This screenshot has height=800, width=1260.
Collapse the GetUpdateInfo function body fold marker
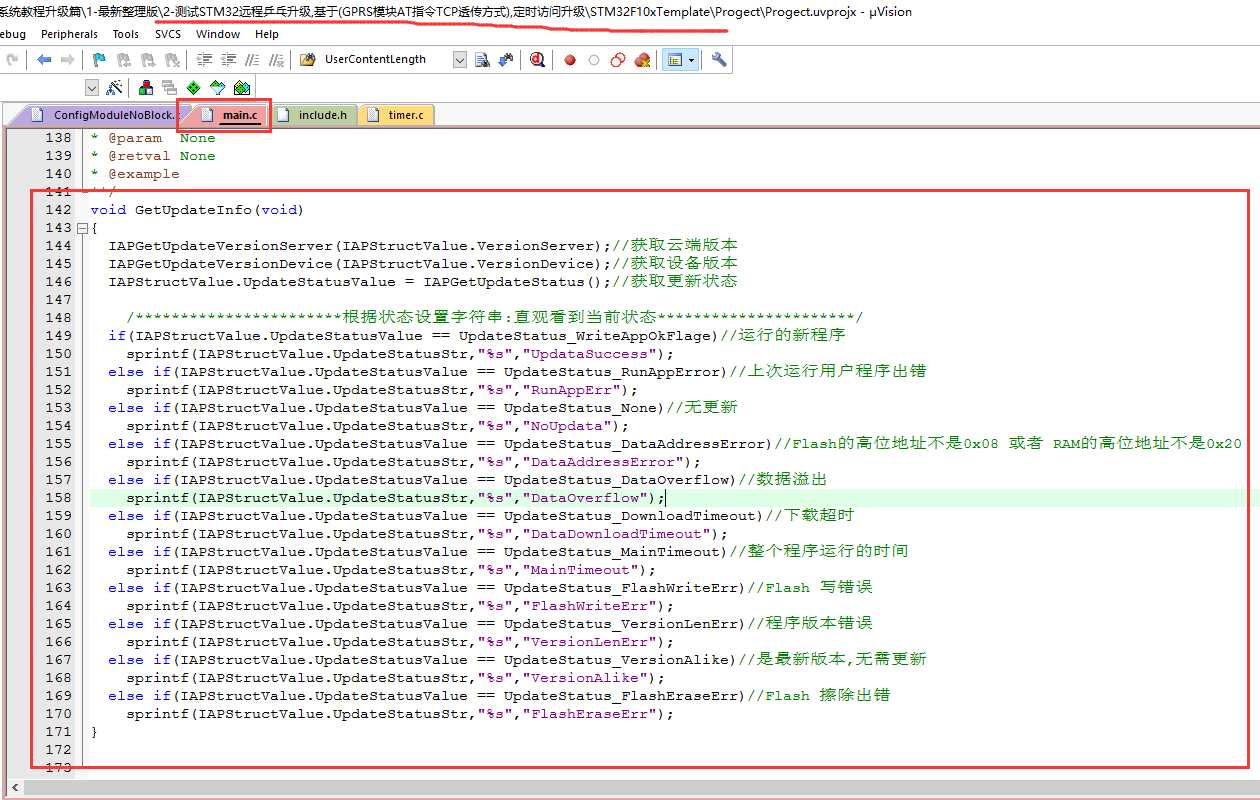tap(82, 228)
